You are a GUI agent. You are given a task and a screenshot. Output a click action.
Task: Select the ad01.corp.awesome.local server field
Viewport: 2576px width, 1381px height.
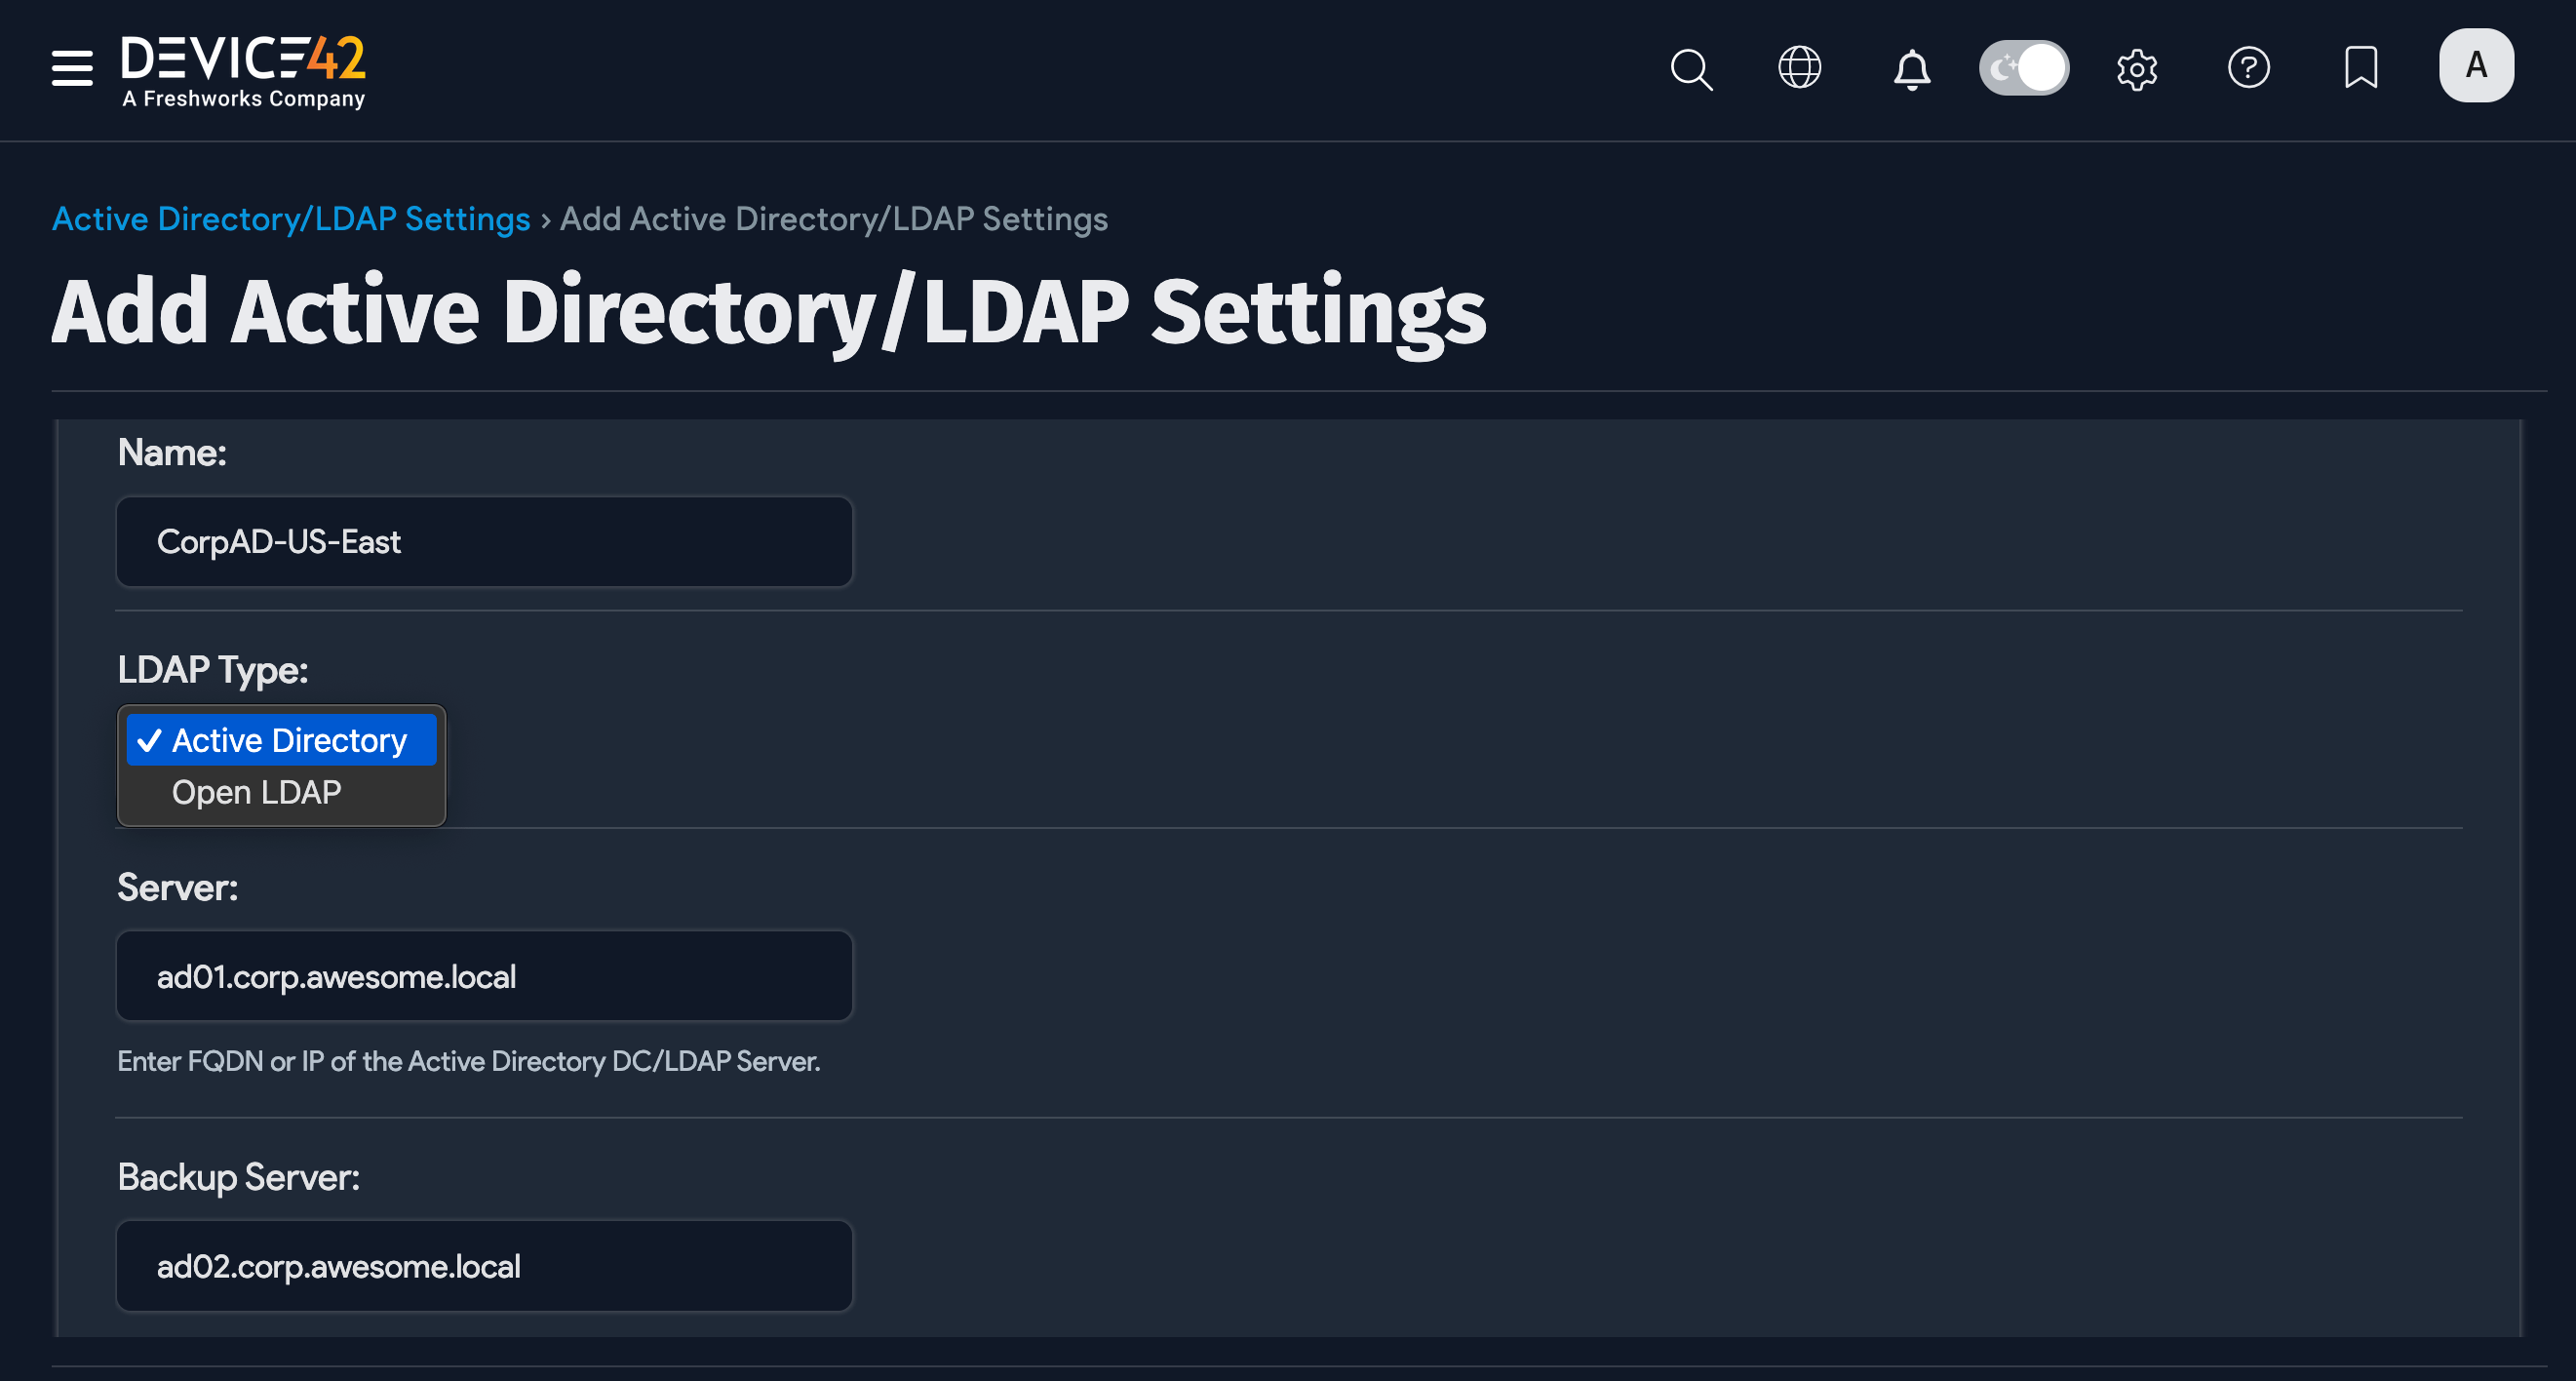tap(484, 976)
